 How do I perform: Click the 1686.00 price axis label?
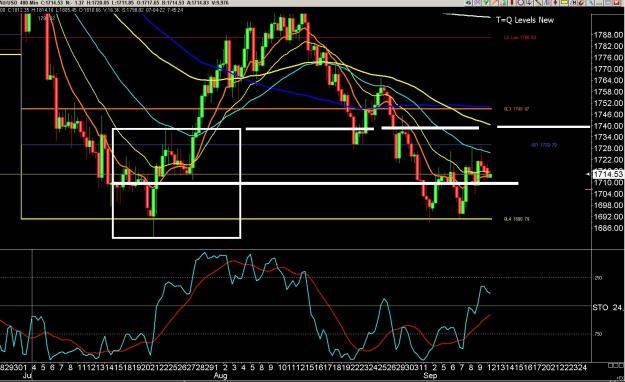pyautogui.click(x=609, y=228)
